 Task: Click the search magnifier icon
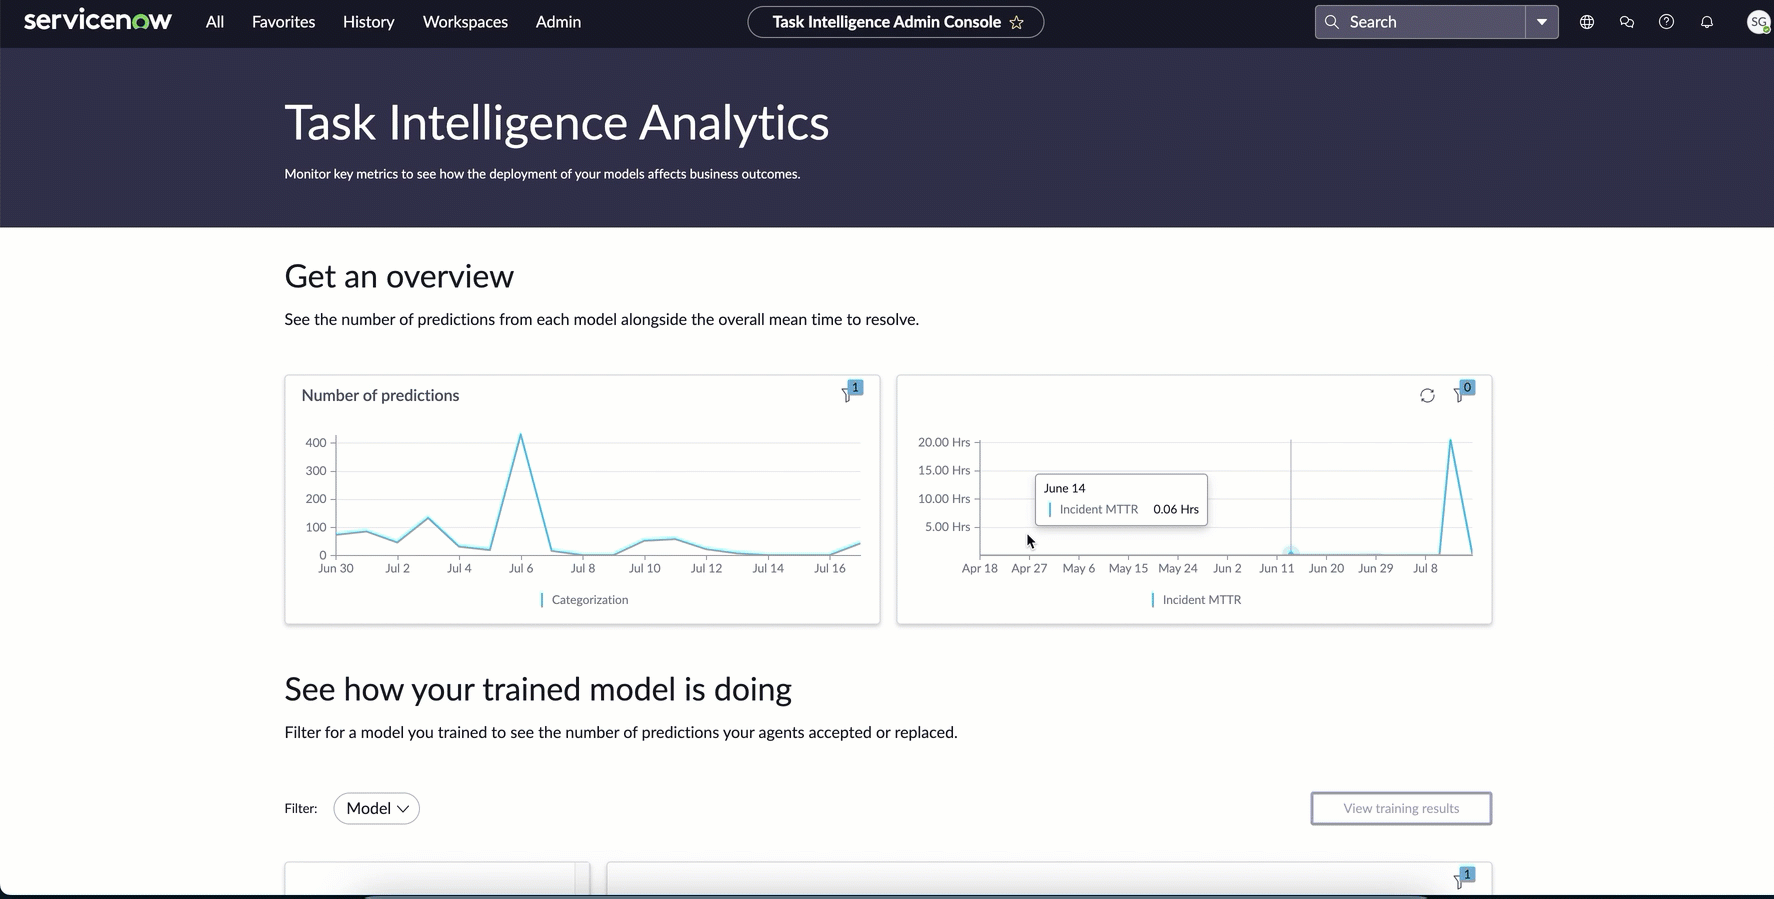(x=1332, y=22)
